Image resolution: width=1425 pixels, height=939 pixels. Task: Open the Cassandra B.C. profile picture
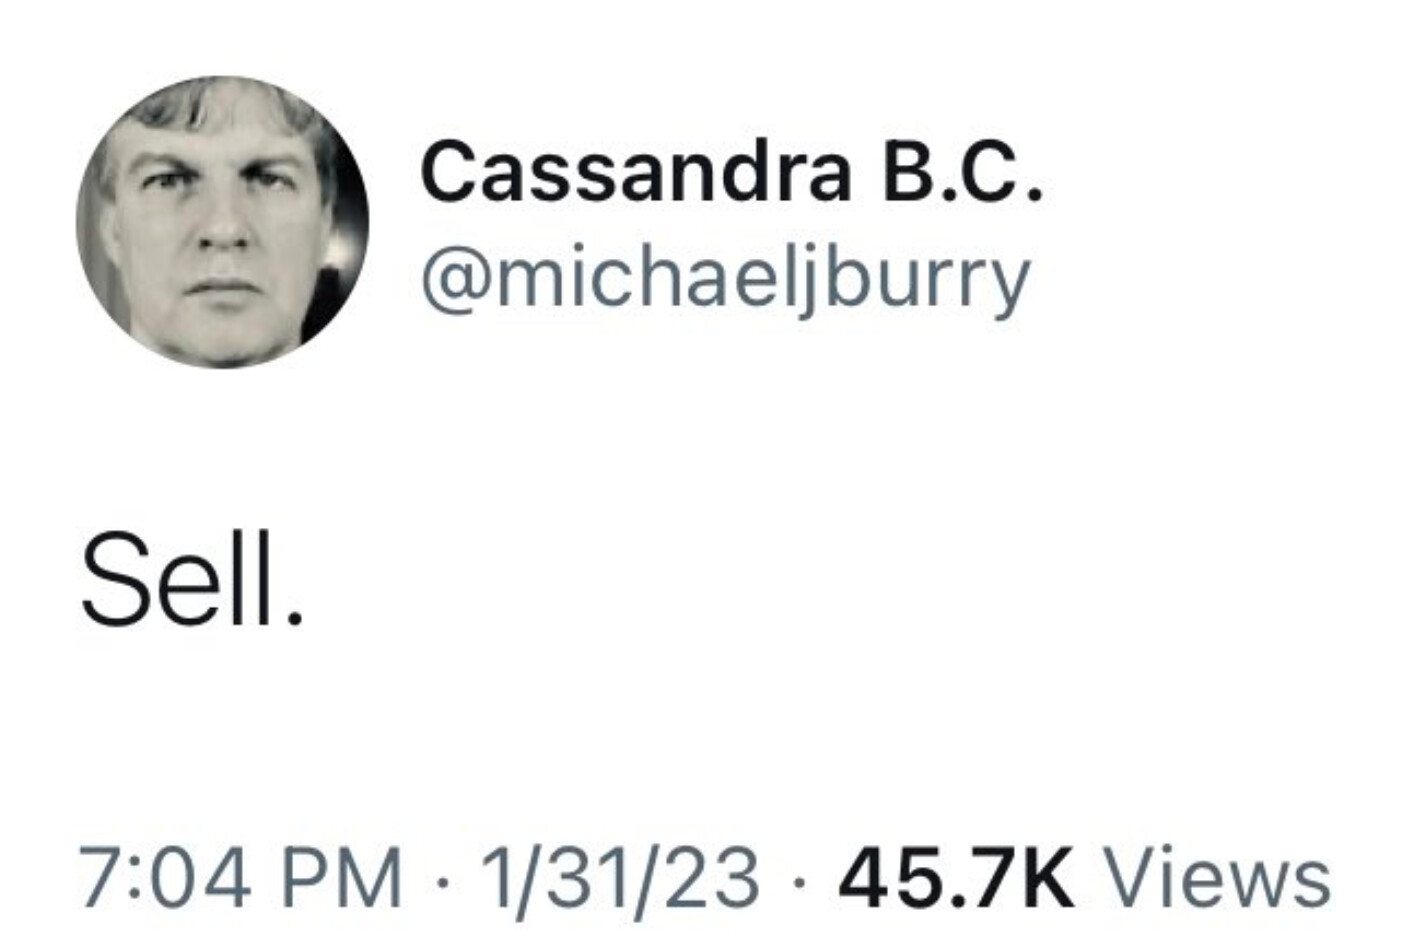[x=222, y=221]
